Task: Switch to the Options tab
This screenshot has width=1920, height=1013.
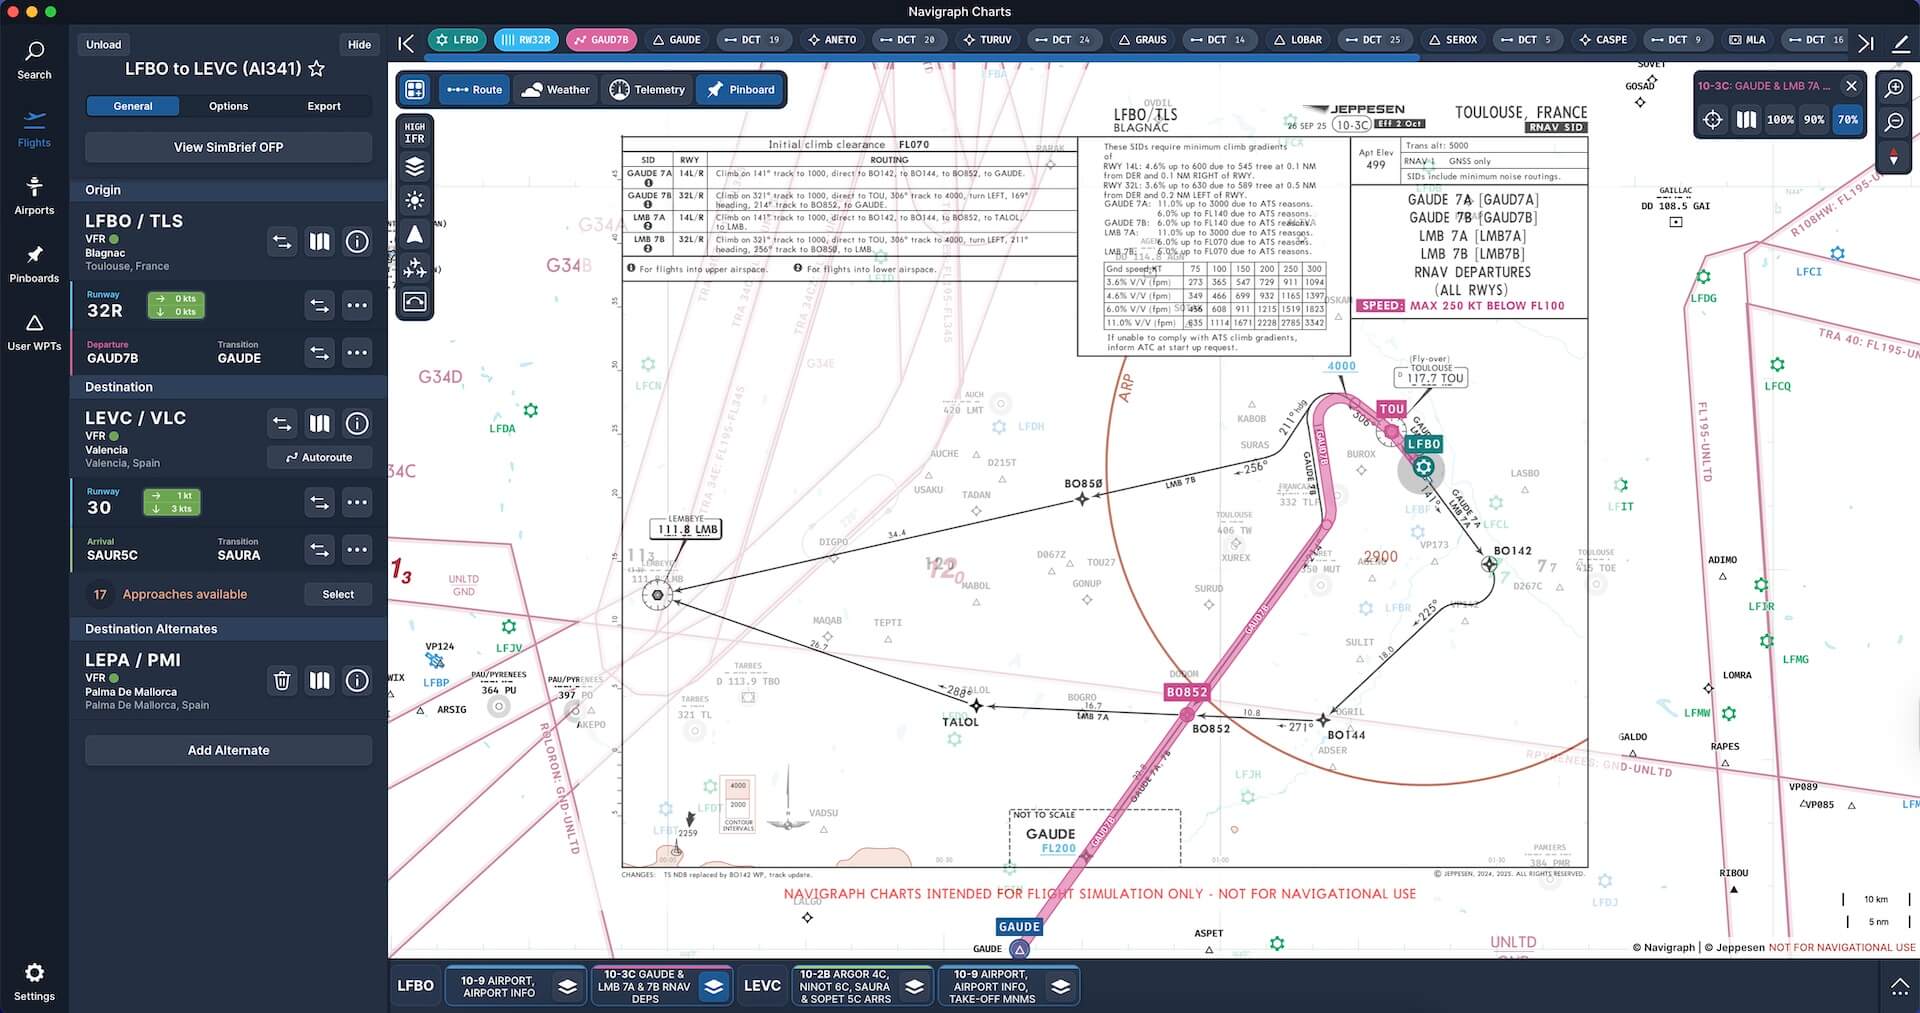Action: pos(228,106)
